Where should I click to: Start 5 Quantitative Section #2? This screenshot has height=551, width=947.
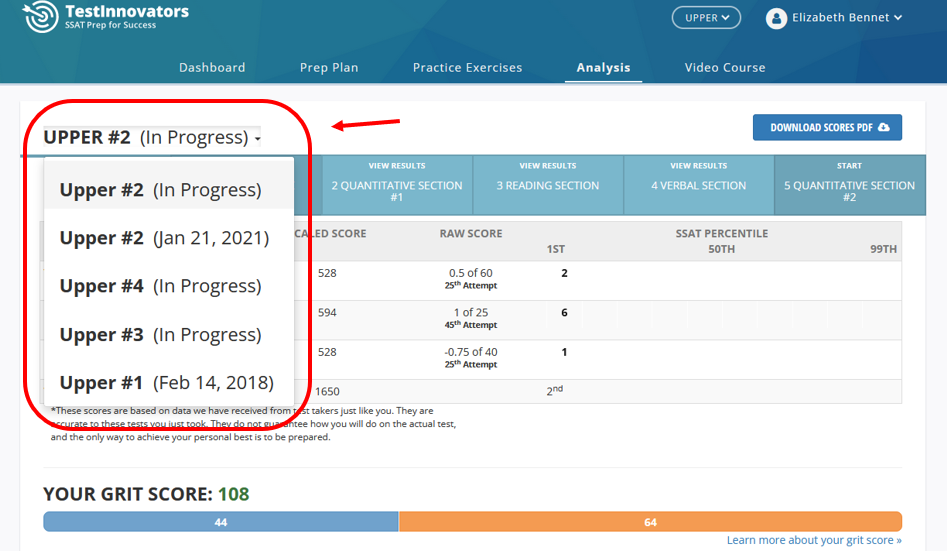pos(849,185)
